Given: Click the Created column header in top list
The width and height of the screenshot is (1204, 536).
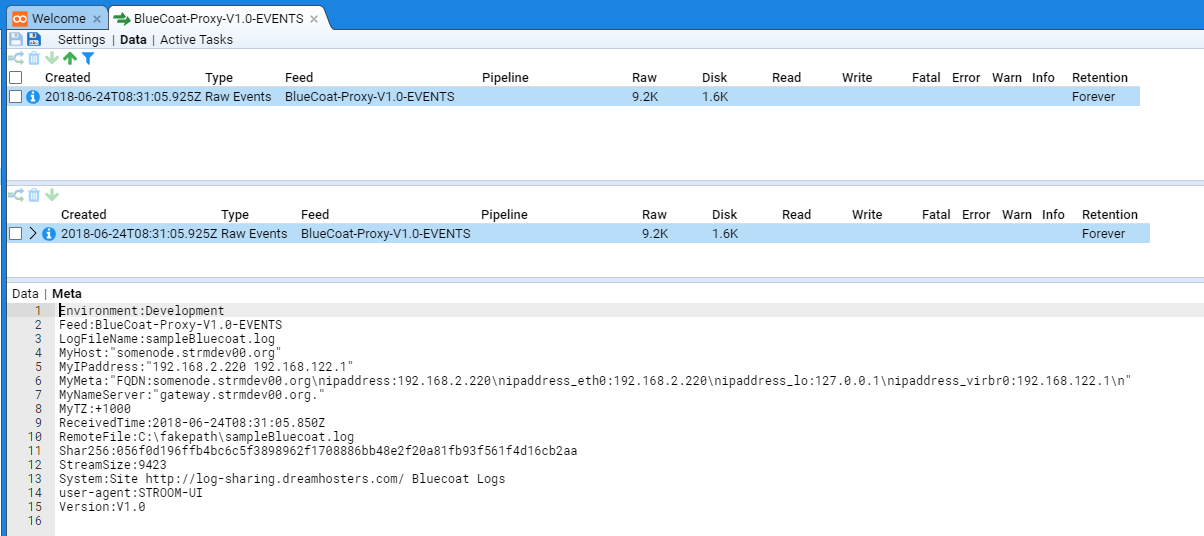Looking at the screenshot, I should tap(67, 78).
